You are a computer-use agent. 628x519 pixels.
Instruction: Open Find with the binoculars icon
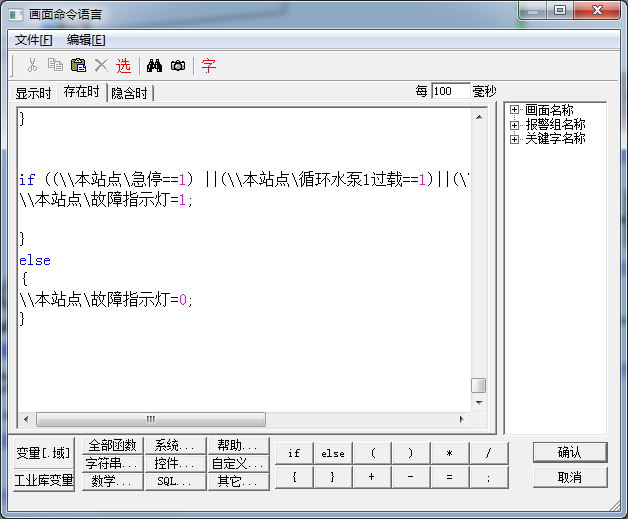point(154,66)
